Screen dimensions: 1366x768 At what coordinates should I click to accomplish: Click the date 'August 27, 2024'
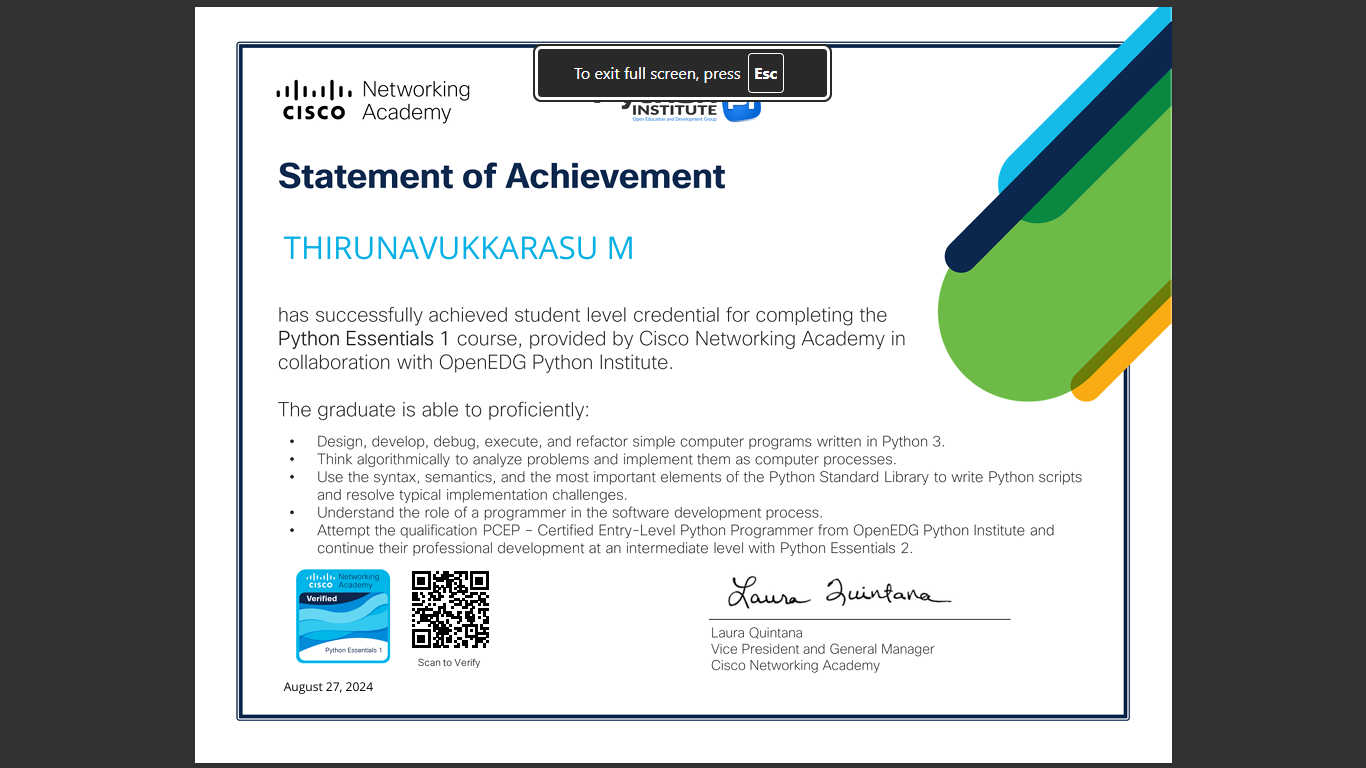328,687
